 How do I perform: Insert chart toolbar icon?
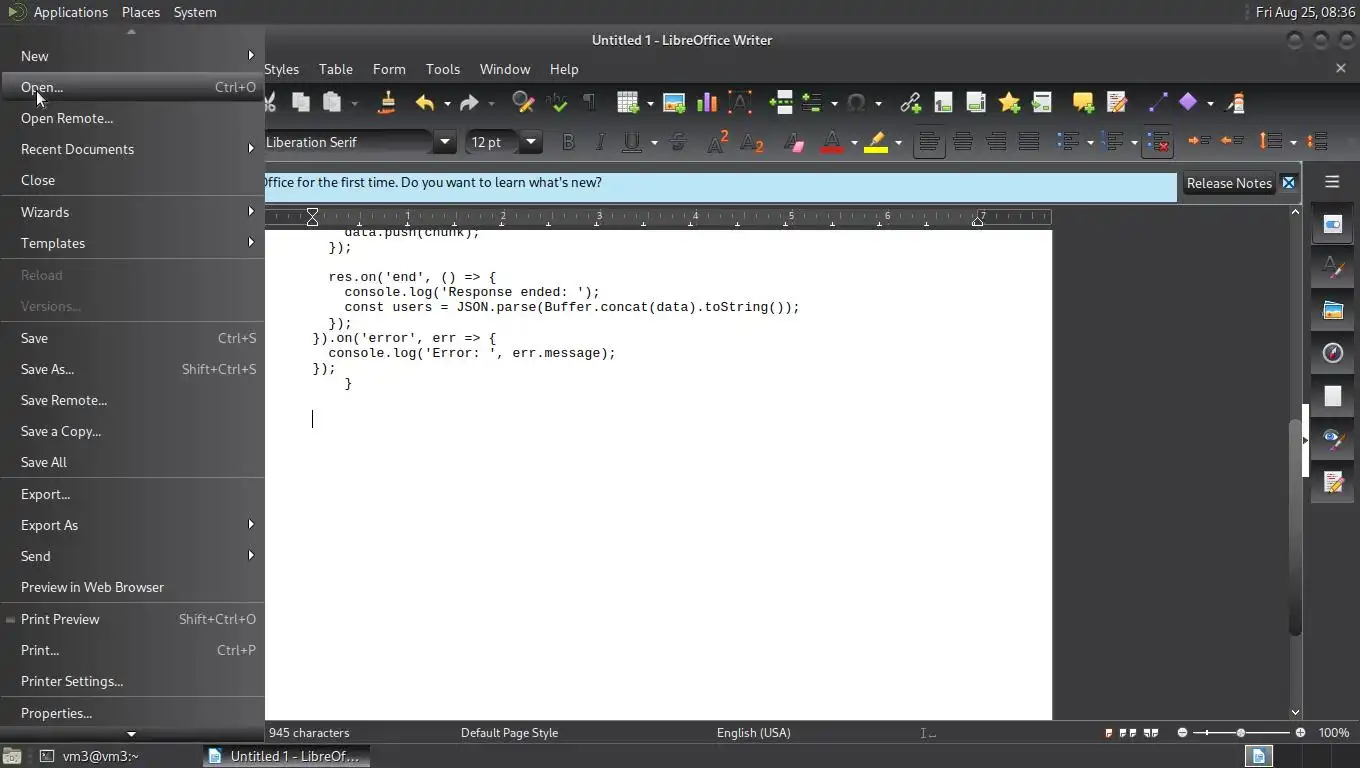coord(707,102)
